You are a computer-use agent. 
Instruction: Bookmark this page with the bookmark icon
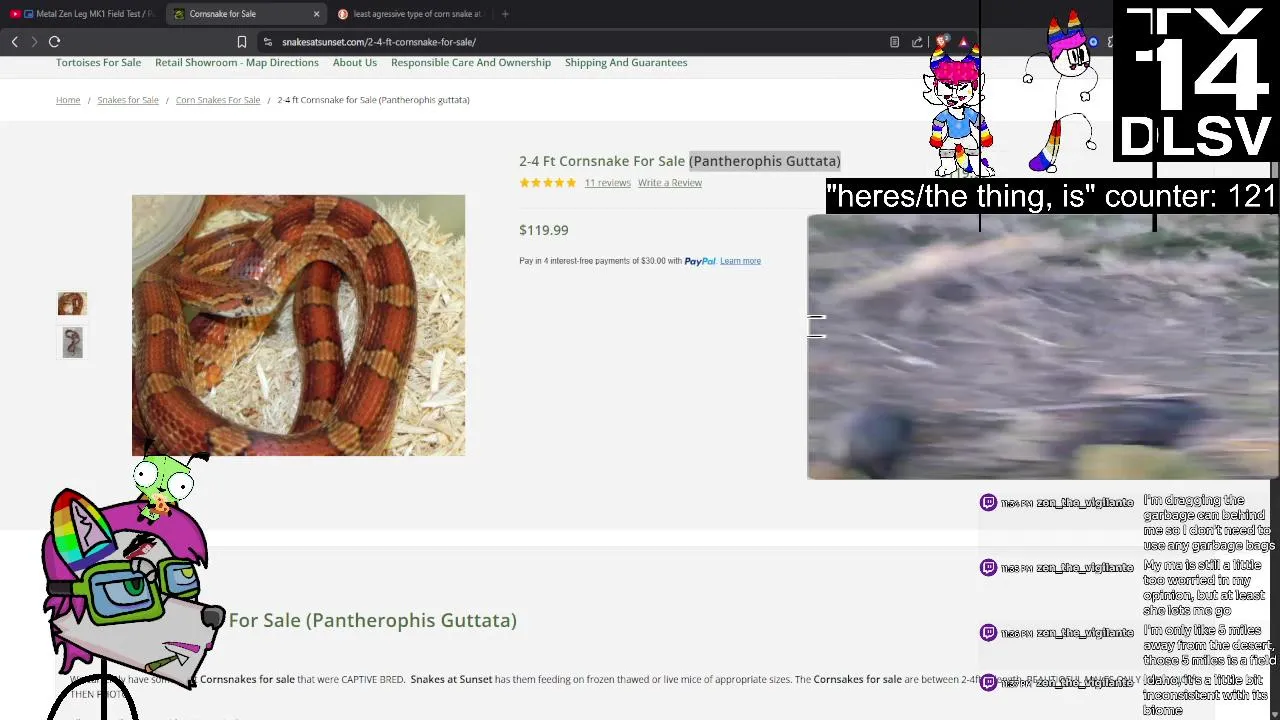tap(241, 42)
